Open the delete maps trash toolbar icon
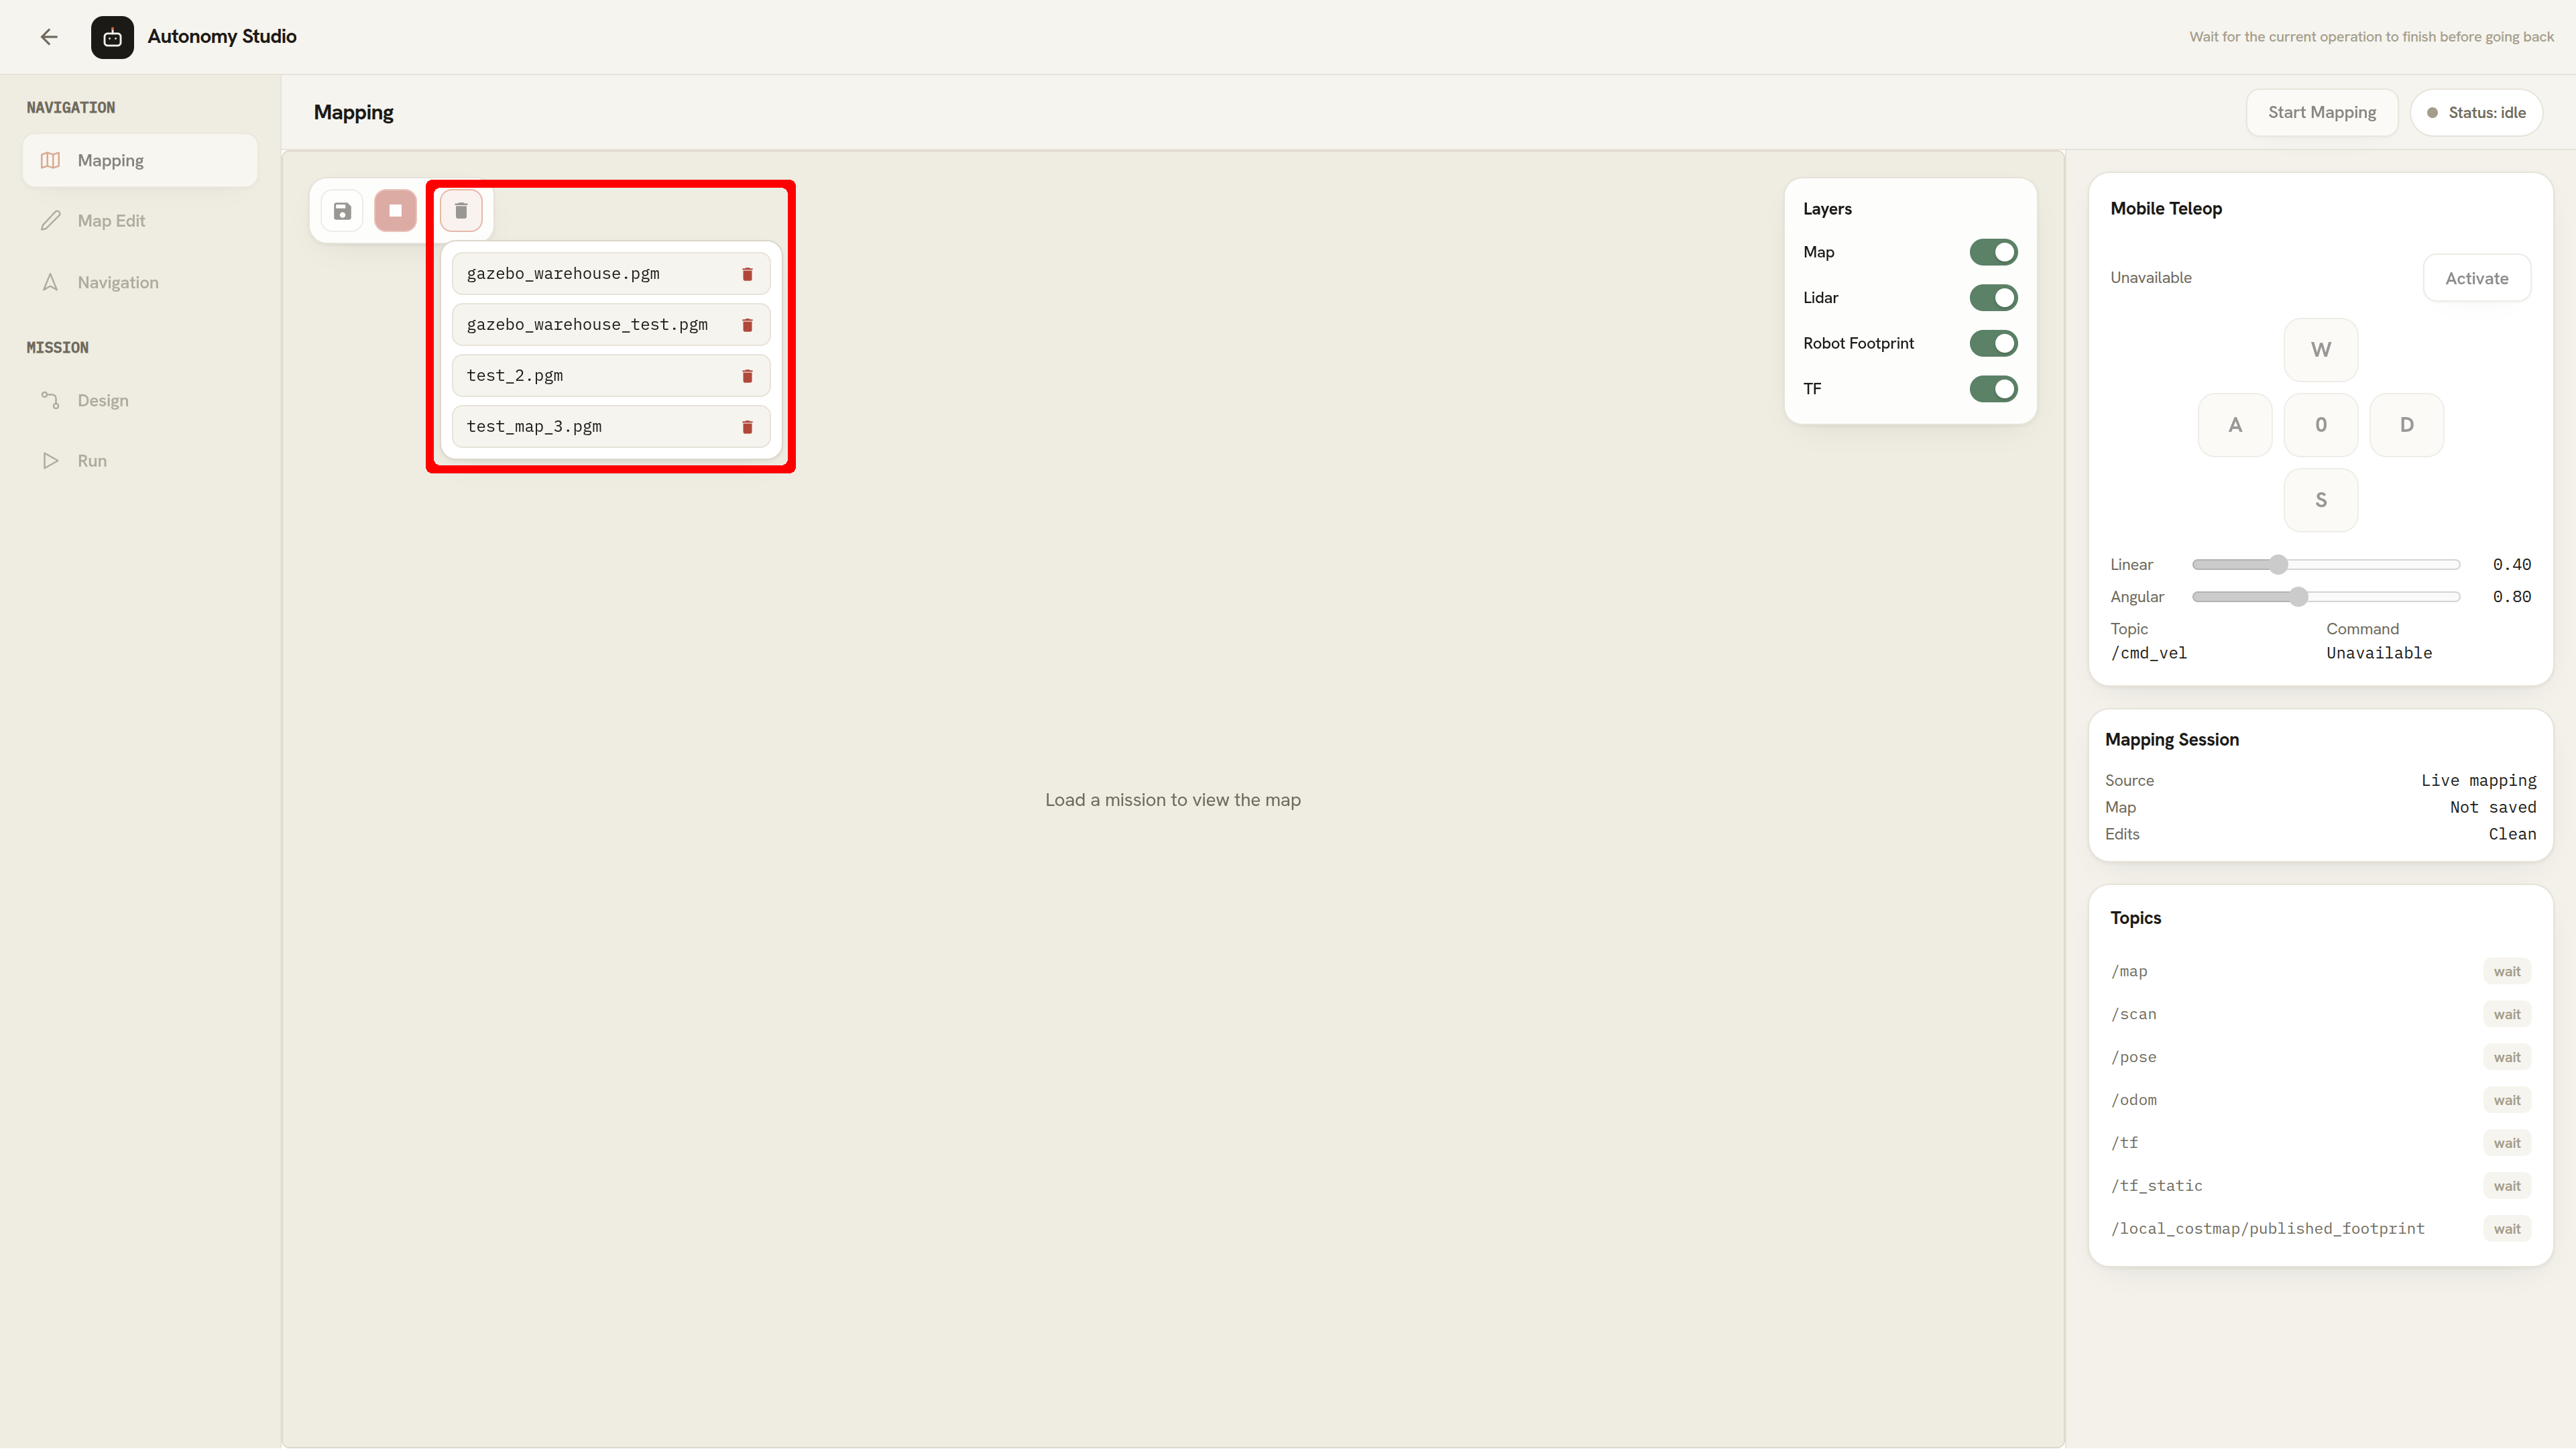Image resolution: width=2576 pixels, height=1449 pixels. coord(461,211)
